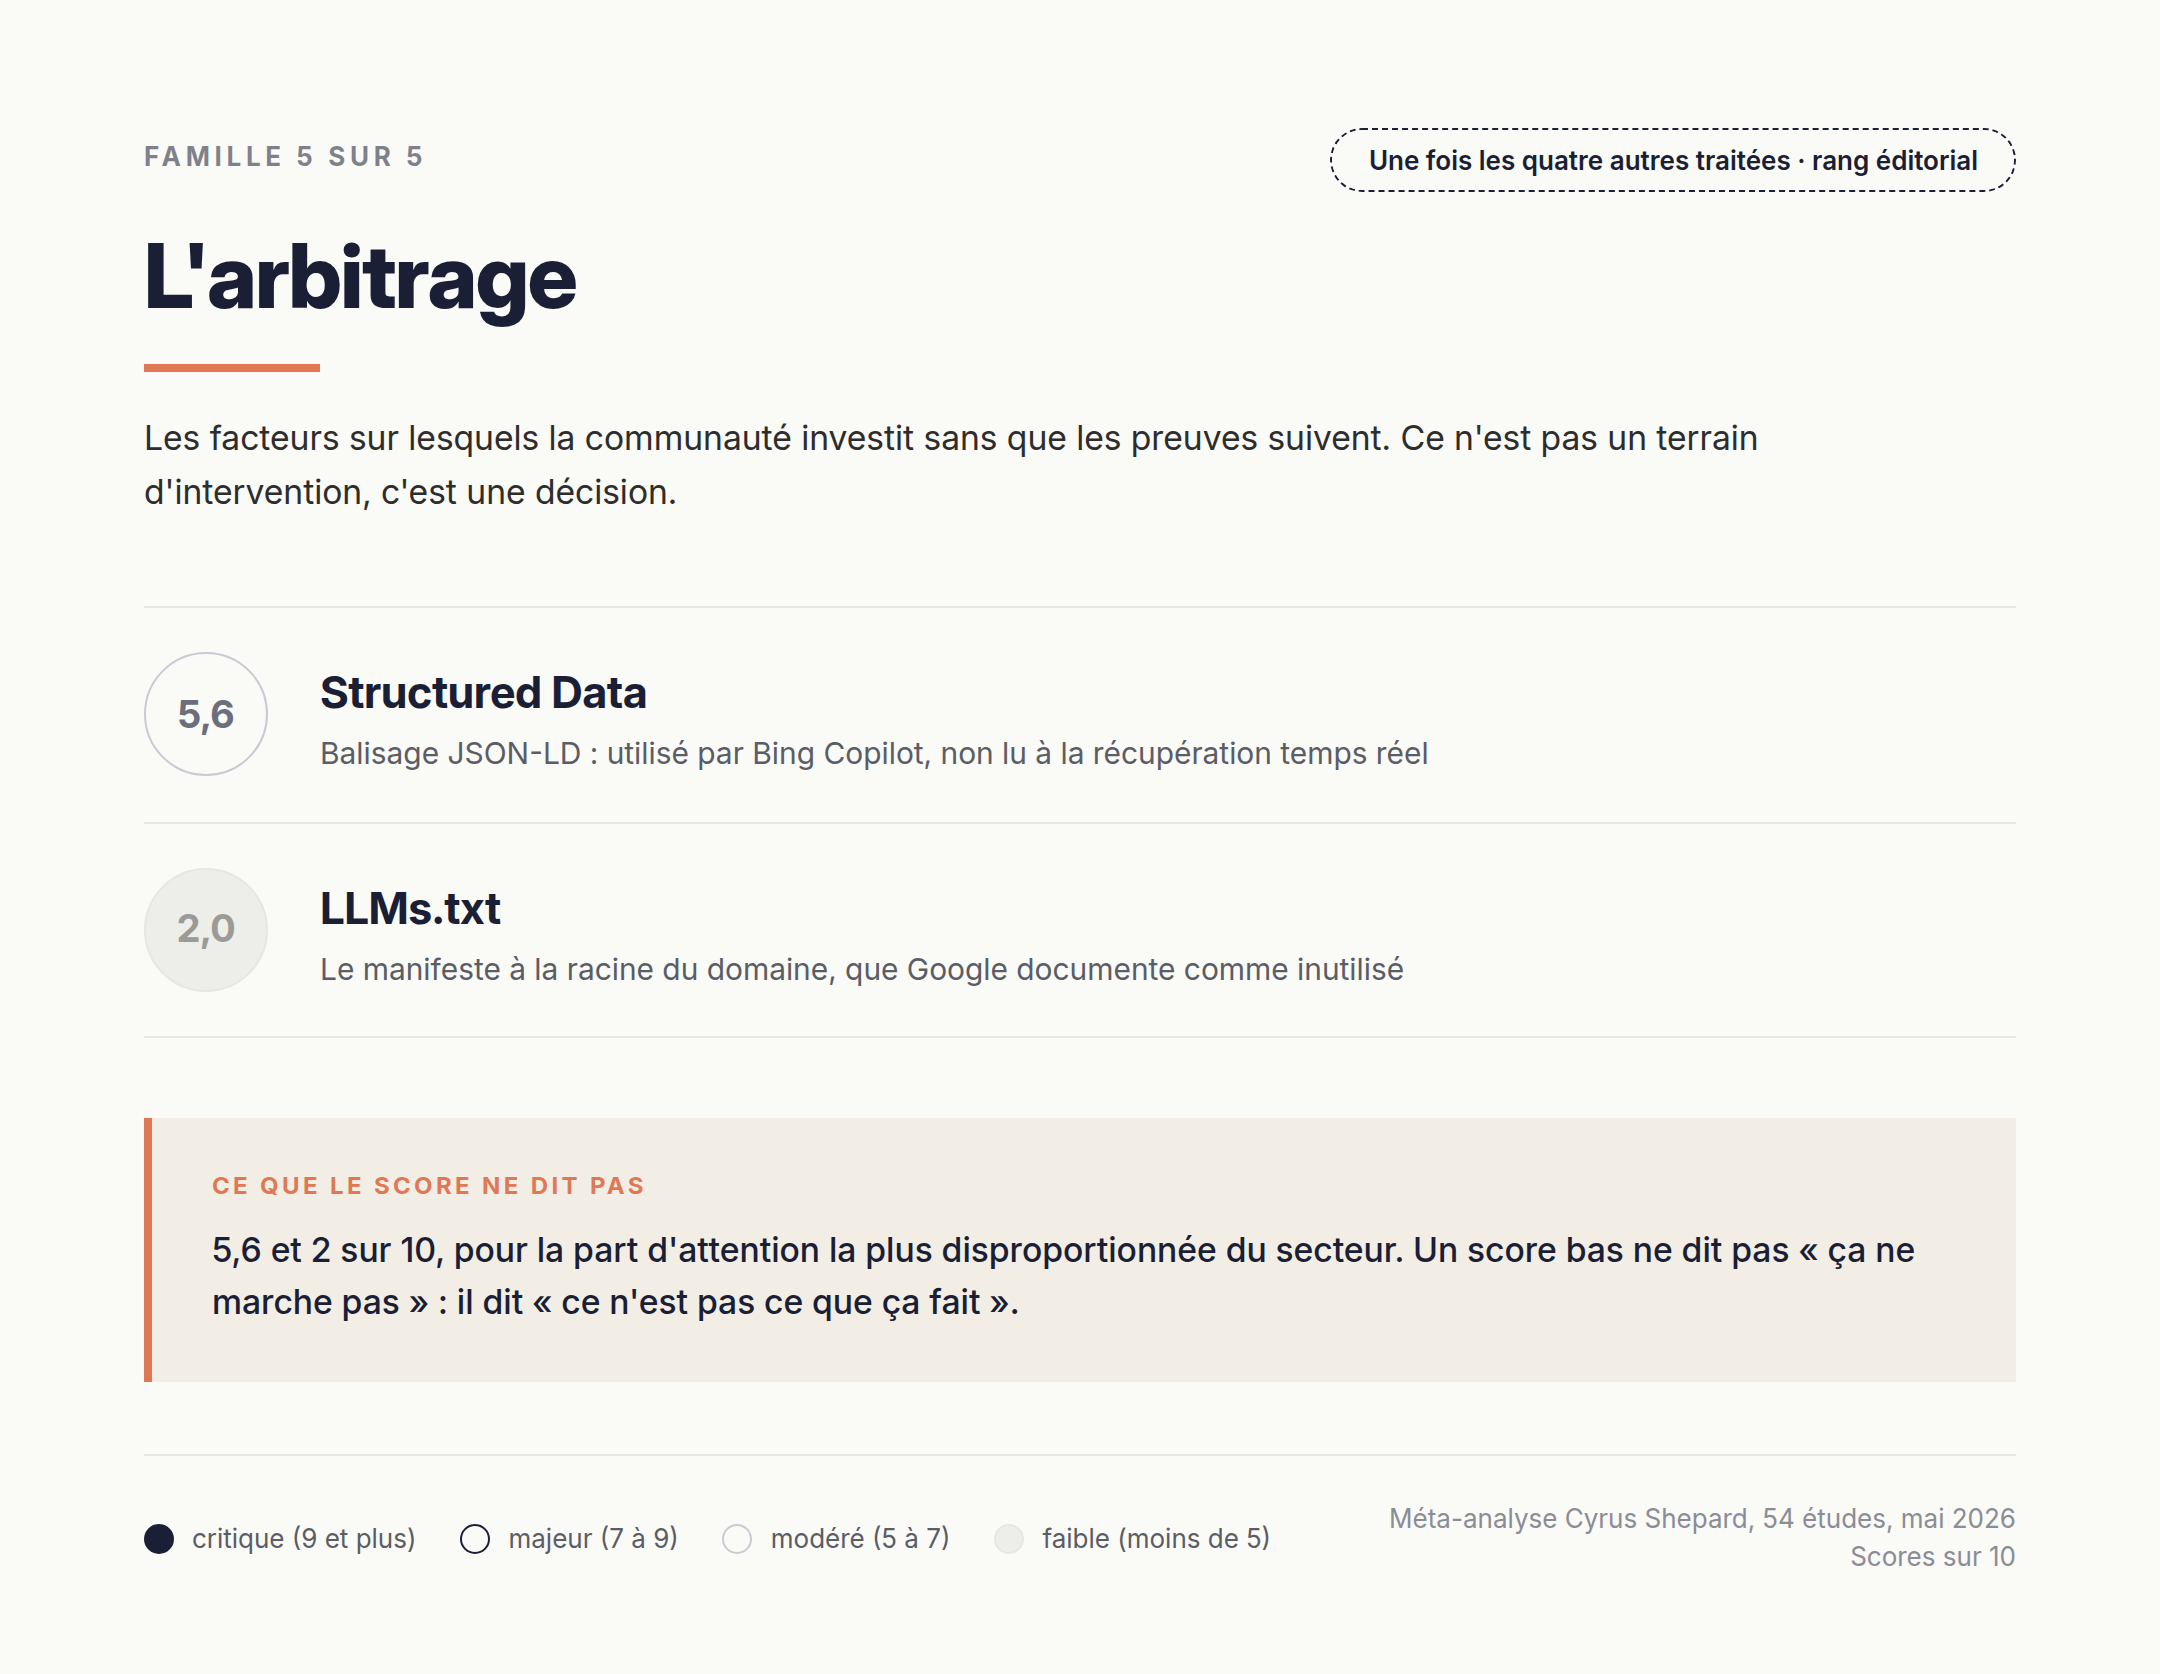The width and height of the screenshot is (2160, 1674).
Task: Click the Ce que le score ne dit pas heading
Action: click(x=428, y=1186)
